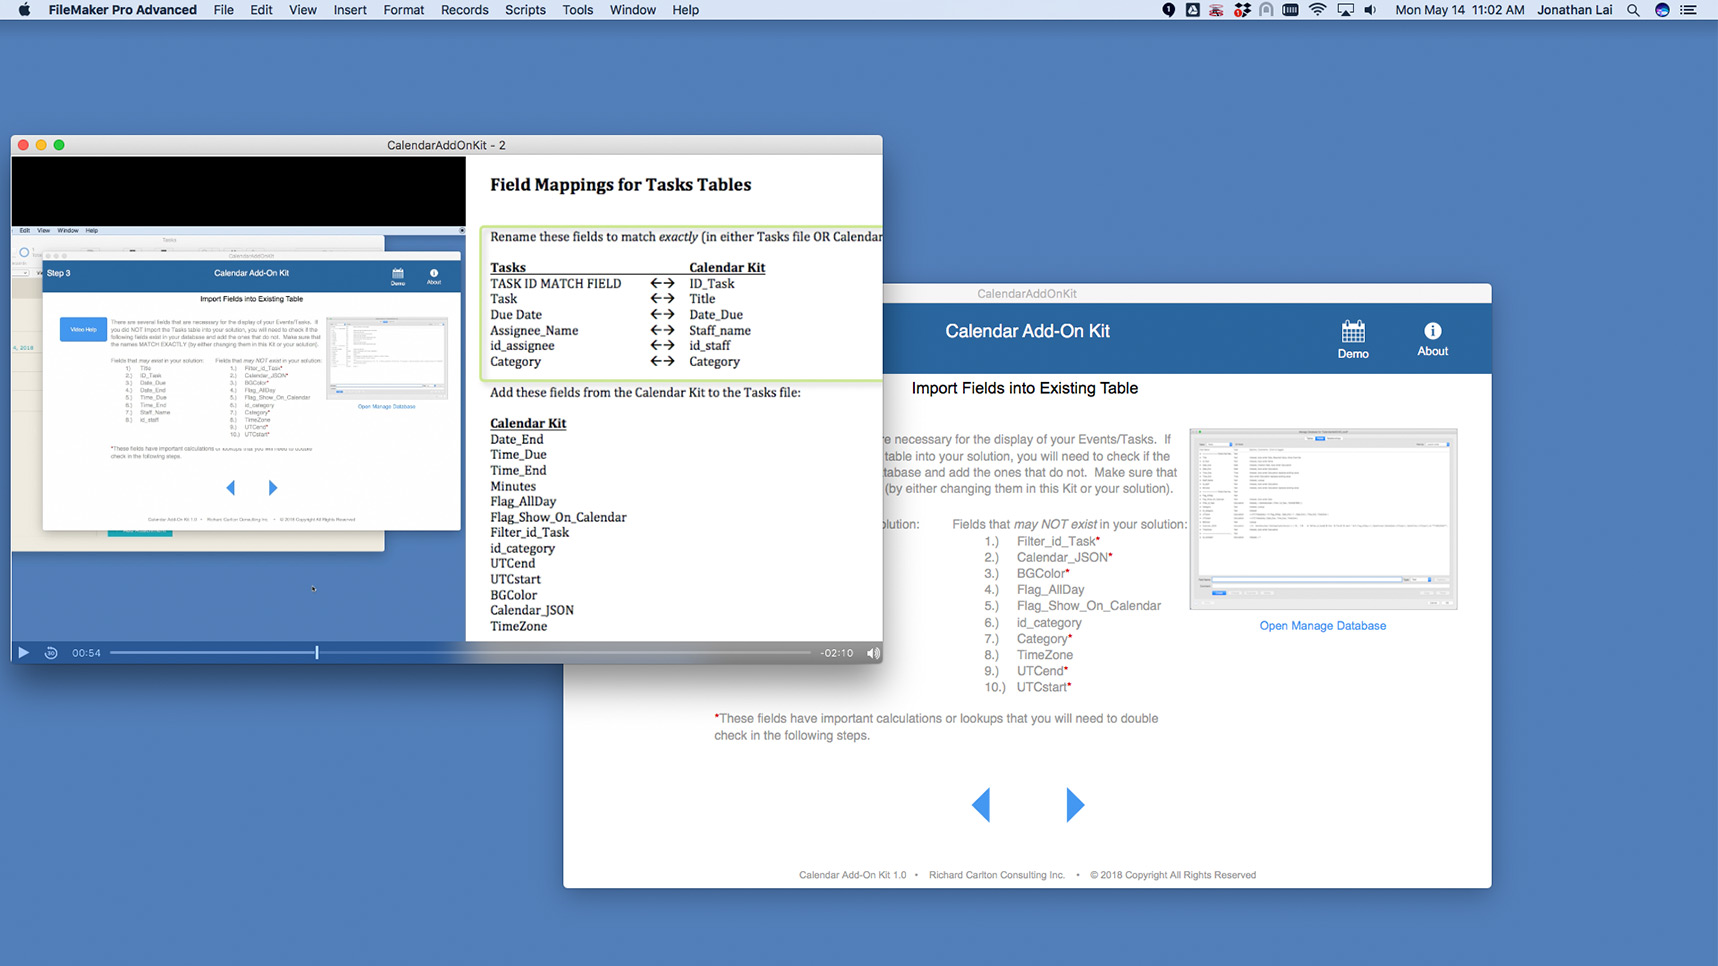Click Filter_id_Task in the front window list

pyautogui.click(x=529, y=533)
